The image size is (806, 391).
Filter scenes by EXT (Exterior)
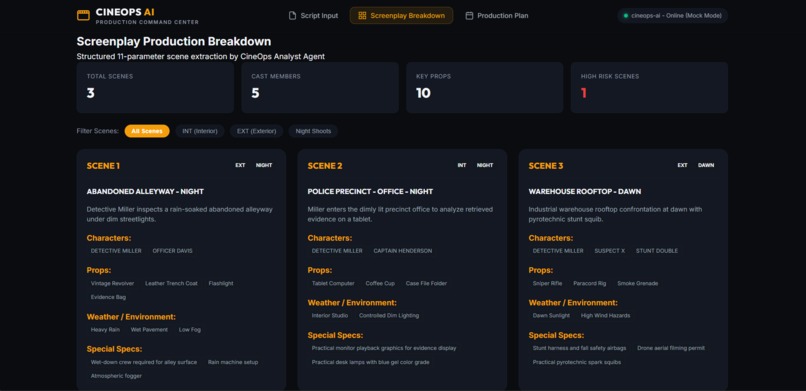click(257, 131)
